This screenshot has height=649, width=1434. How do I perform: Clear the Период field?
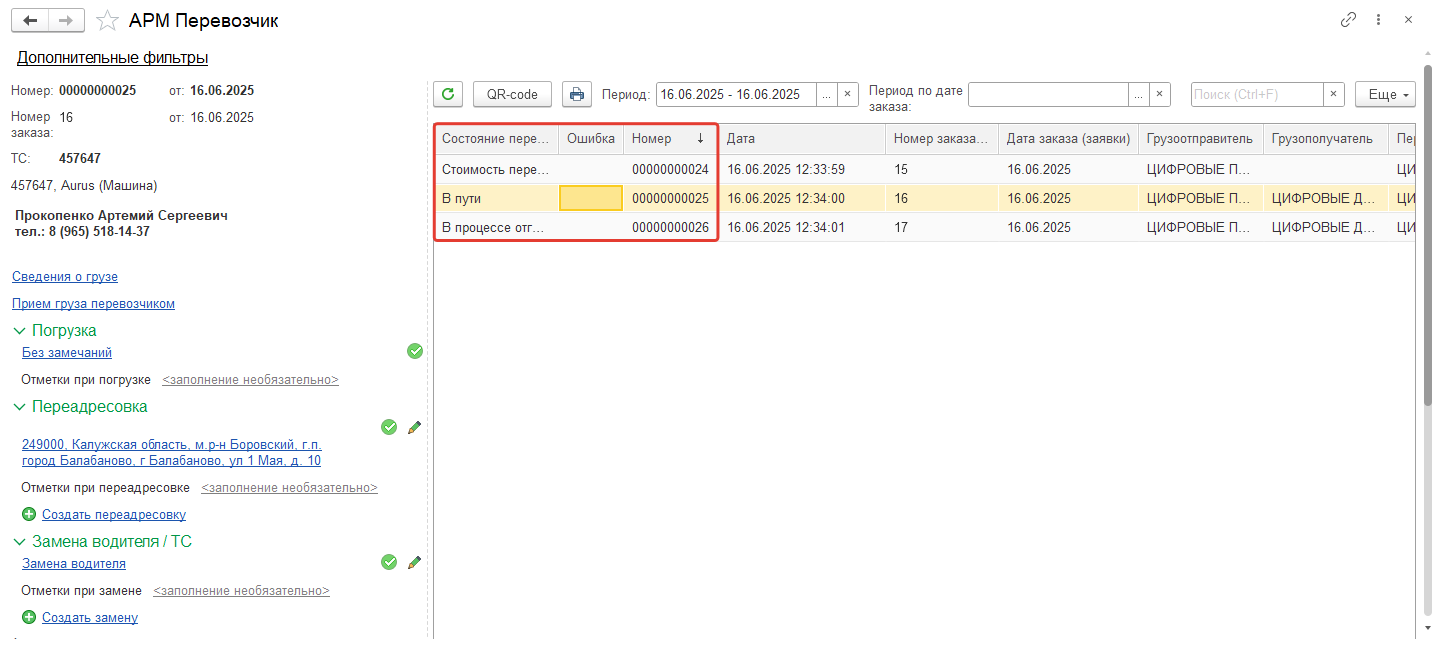coord(848,94)
